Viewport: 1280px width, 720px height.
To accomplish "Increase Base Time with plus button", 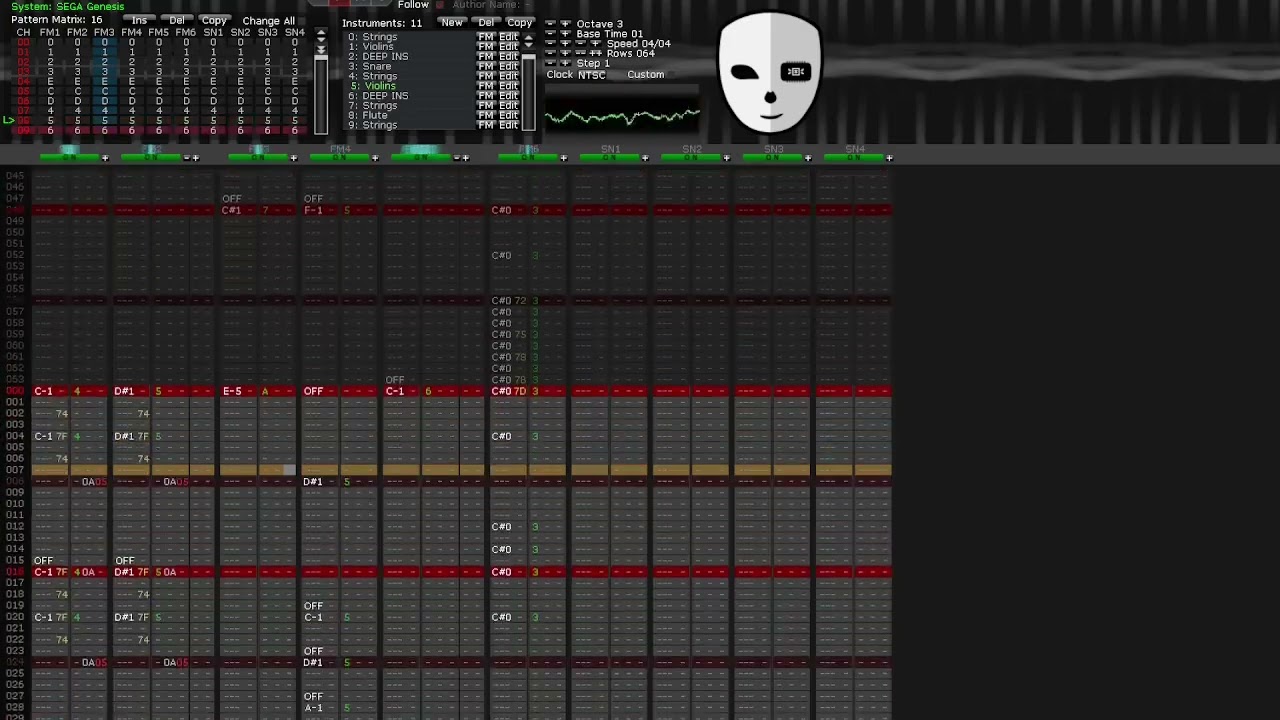I will pyautogui.click(x=565, y=34).
